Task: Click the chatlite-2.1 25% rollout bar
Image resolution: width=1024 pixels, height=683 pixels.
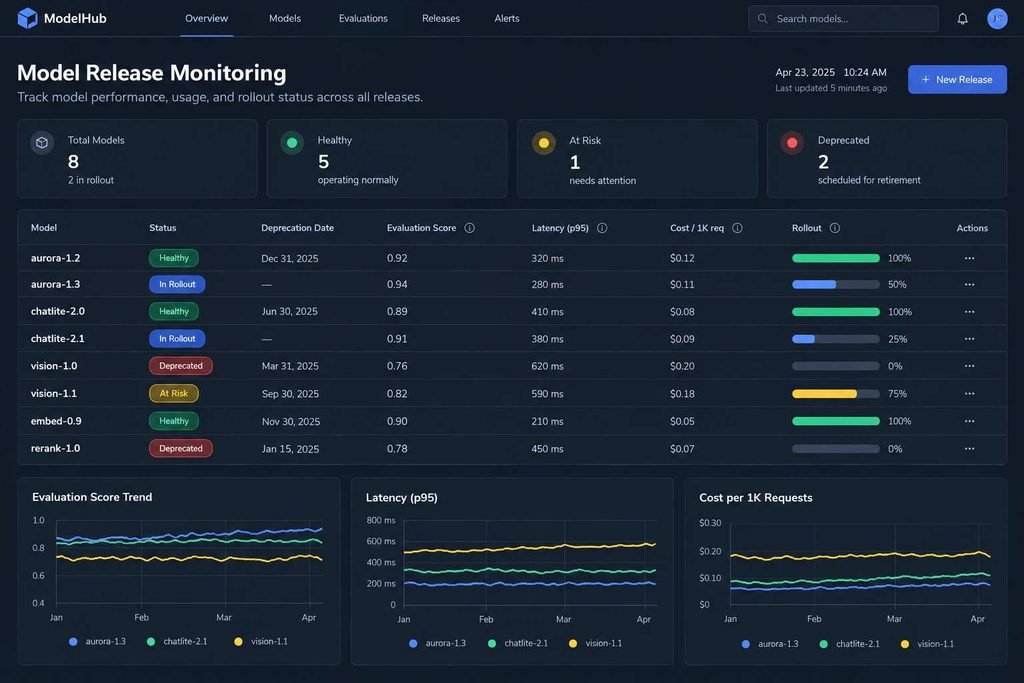Action: click(x=835, y=339)
